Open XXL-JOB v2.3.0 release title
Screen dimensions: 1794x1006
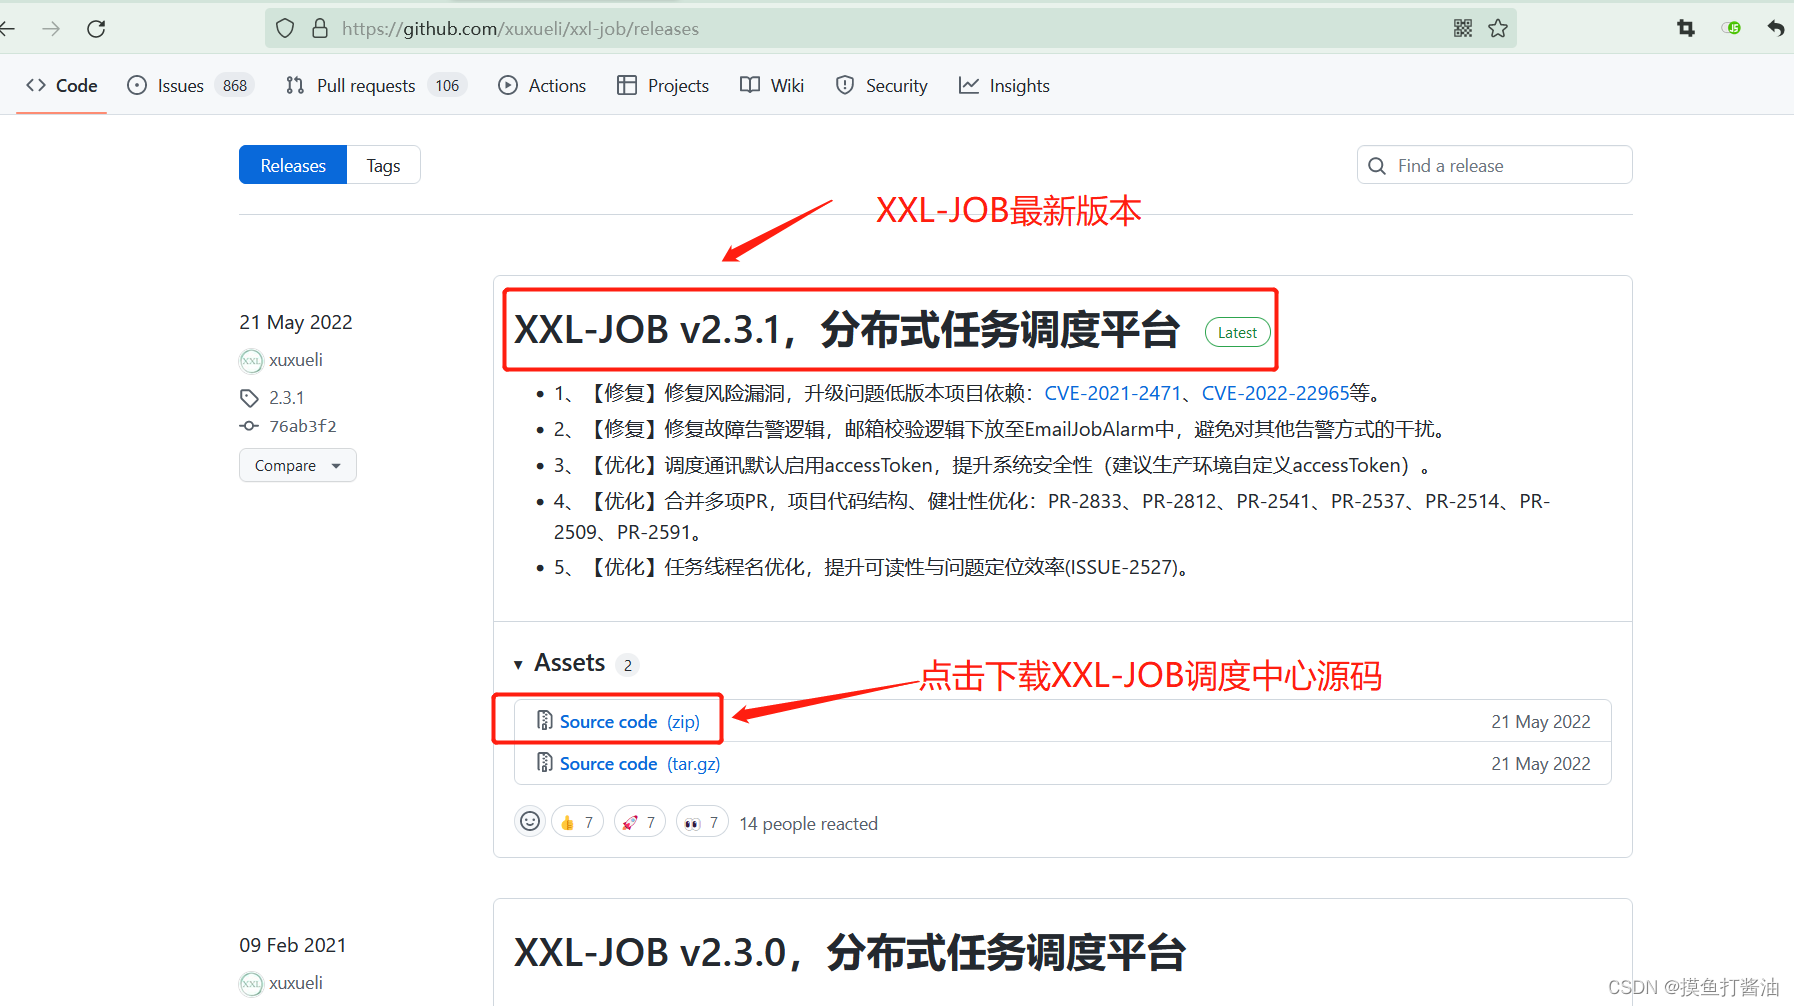(x=850, y=953)
